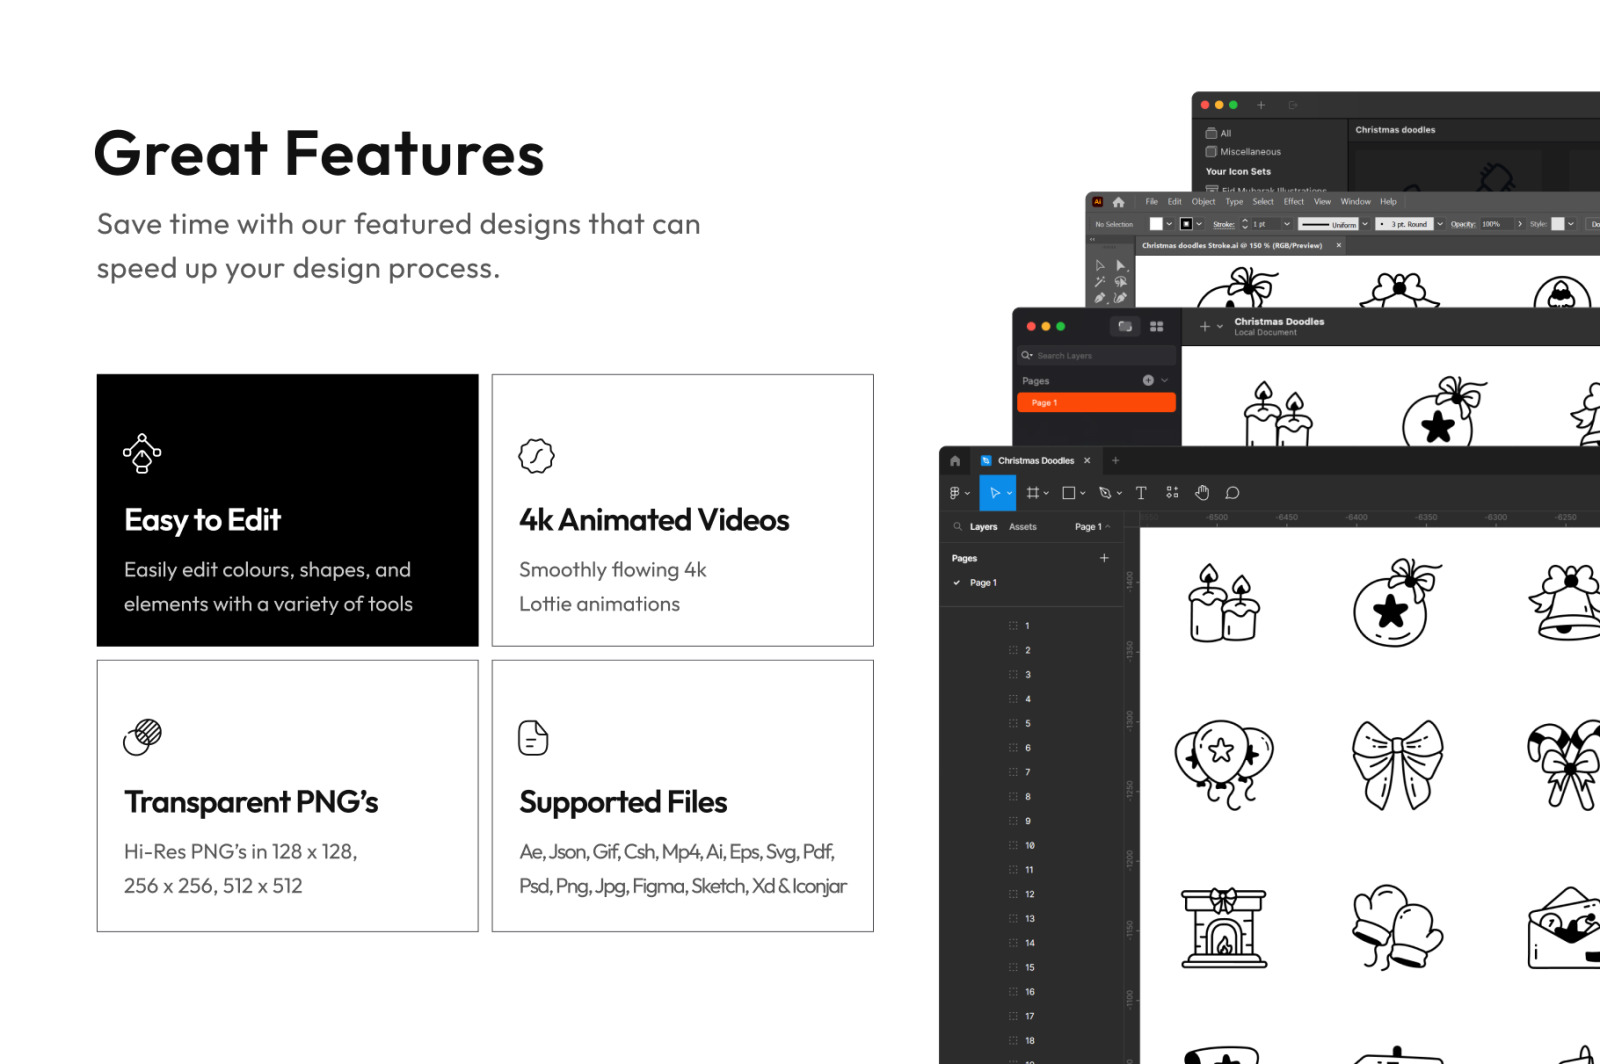
Task: Collapse the Illustrator tools panel arrows
Action: pos(1092,239)
